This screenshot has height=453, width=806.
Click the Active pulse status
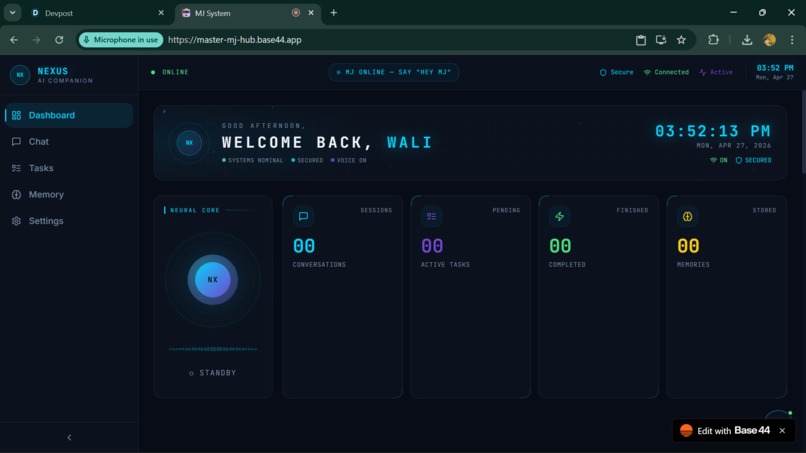point(716,72)
